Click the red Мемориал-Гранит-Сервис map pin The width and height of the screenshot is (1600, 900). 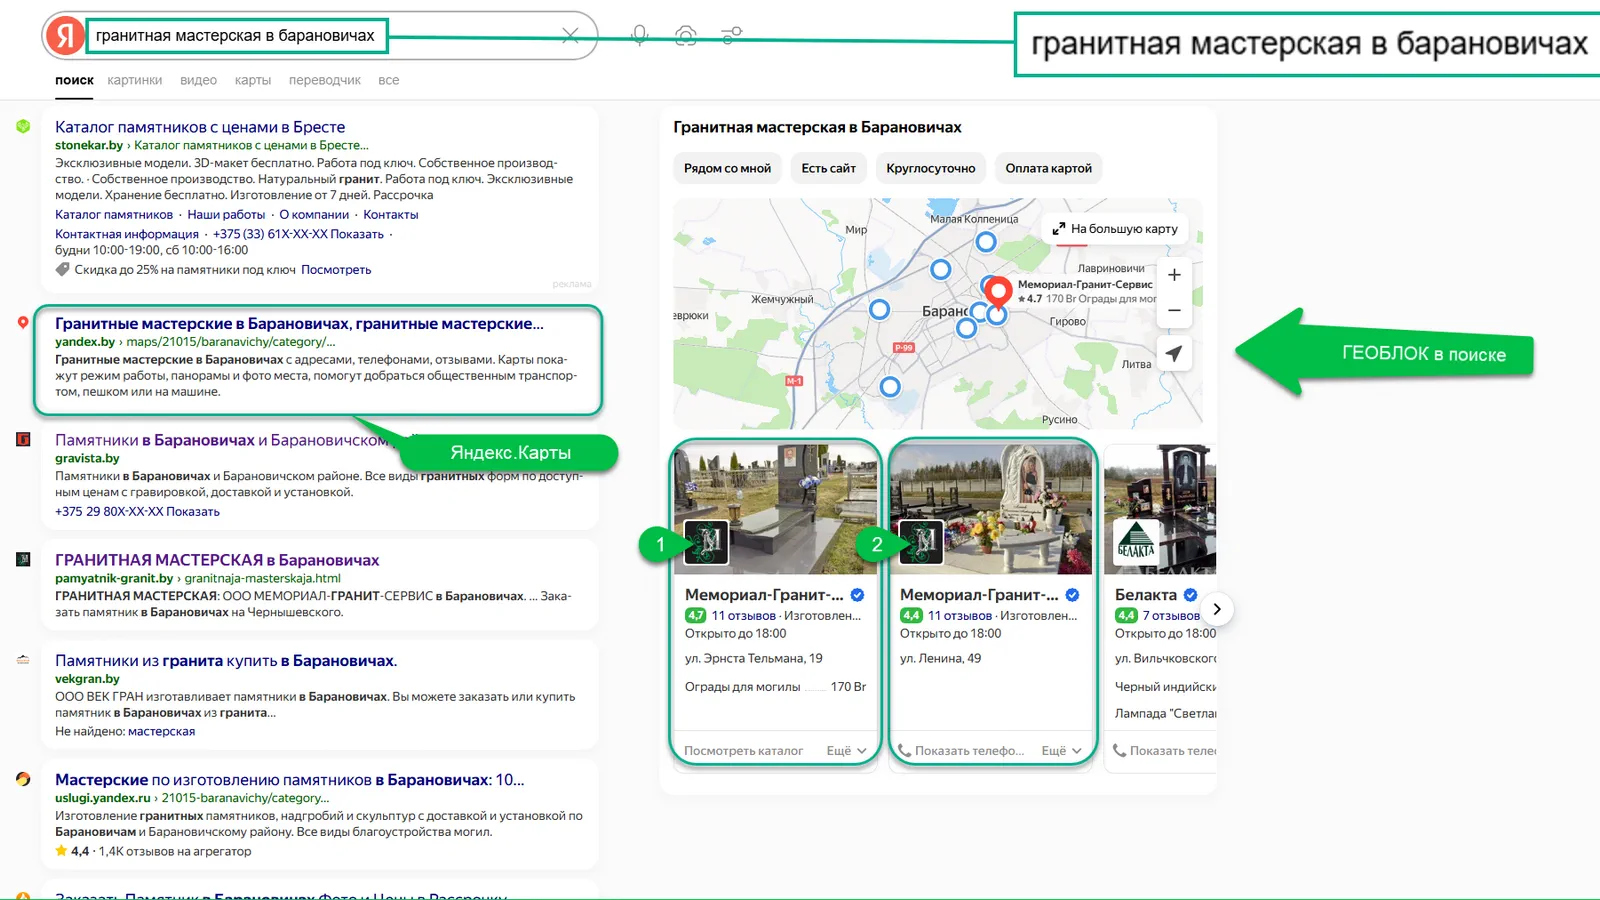(998, 291)
